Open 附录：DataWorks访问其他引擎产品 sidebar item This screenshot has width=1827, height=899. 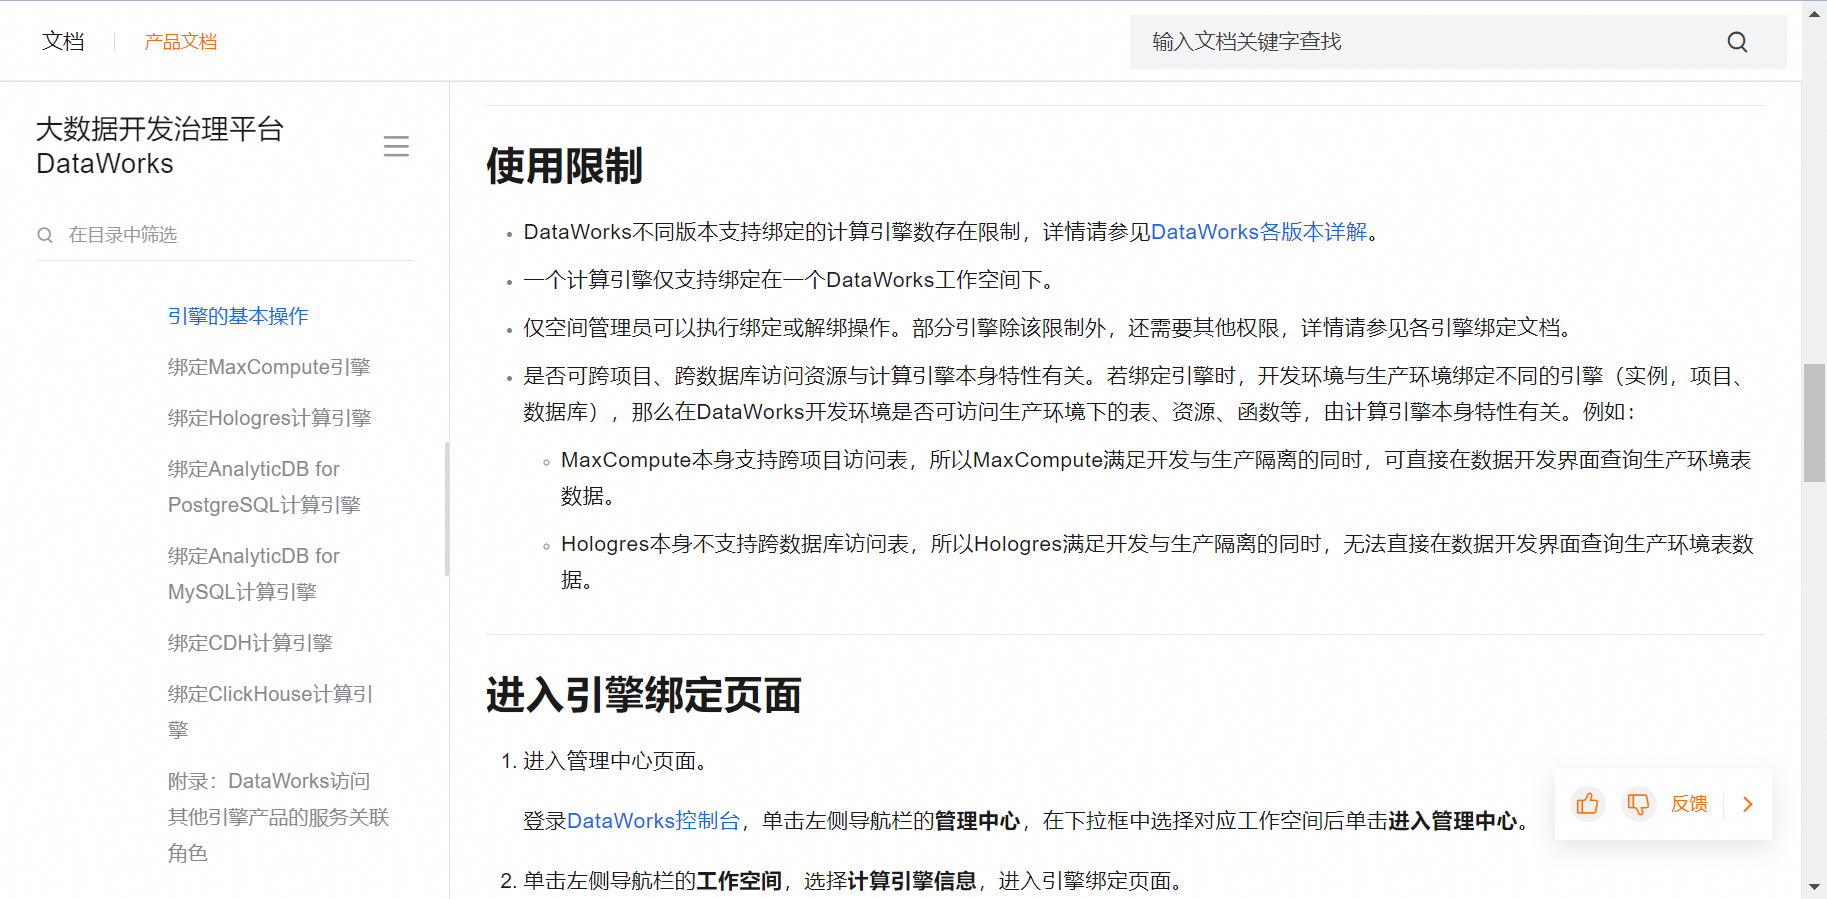tap(278, 817)
